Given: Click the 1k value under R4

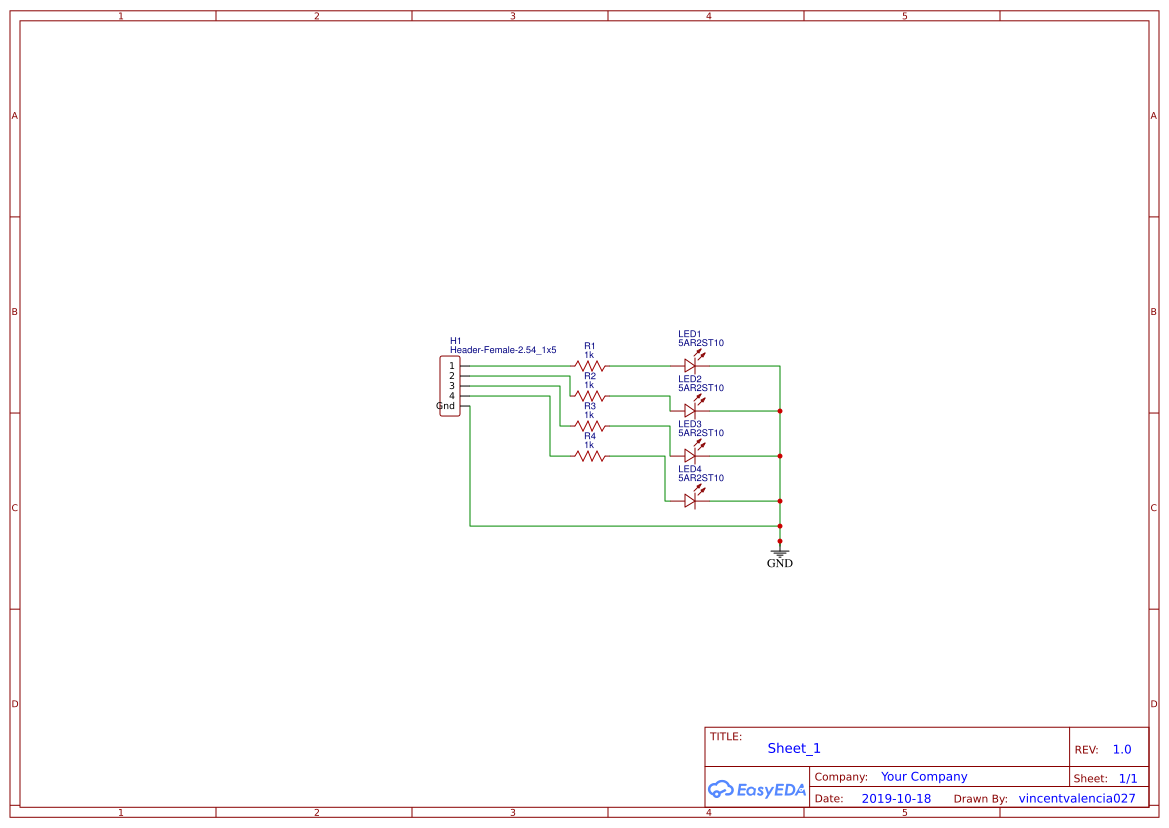Looking at the screenshot, I should point(589,445).
